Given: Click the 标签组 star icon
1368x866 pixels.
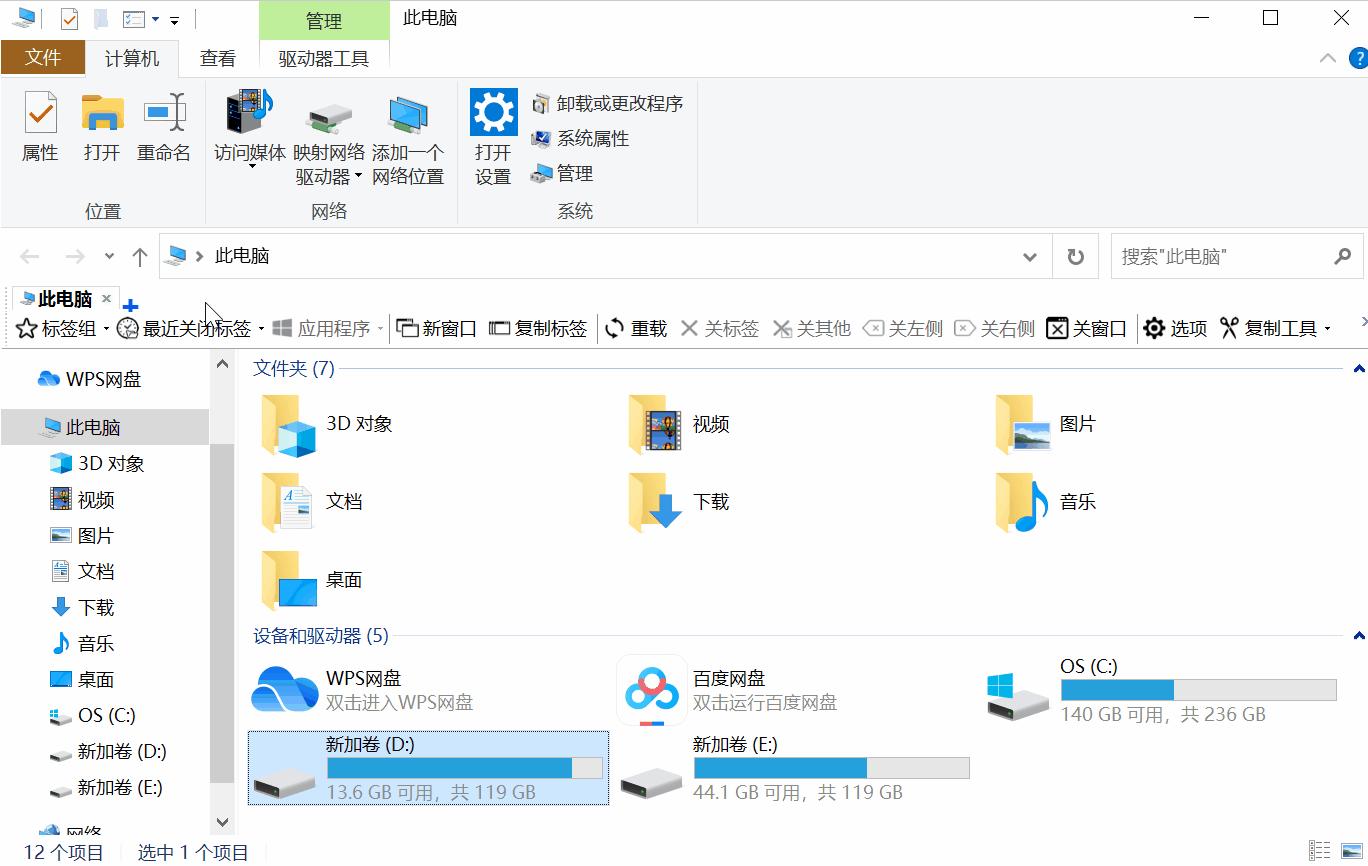Looking at the screenshot, I should pos(23,327).
